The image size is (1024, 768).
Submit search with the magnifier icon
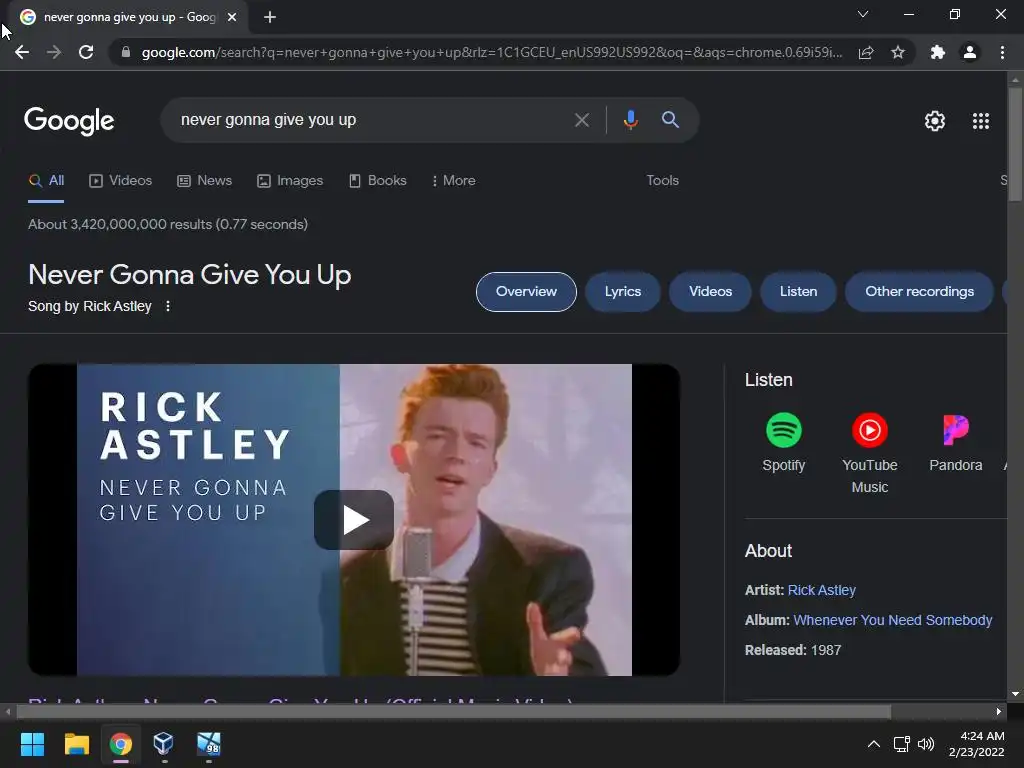670,120
